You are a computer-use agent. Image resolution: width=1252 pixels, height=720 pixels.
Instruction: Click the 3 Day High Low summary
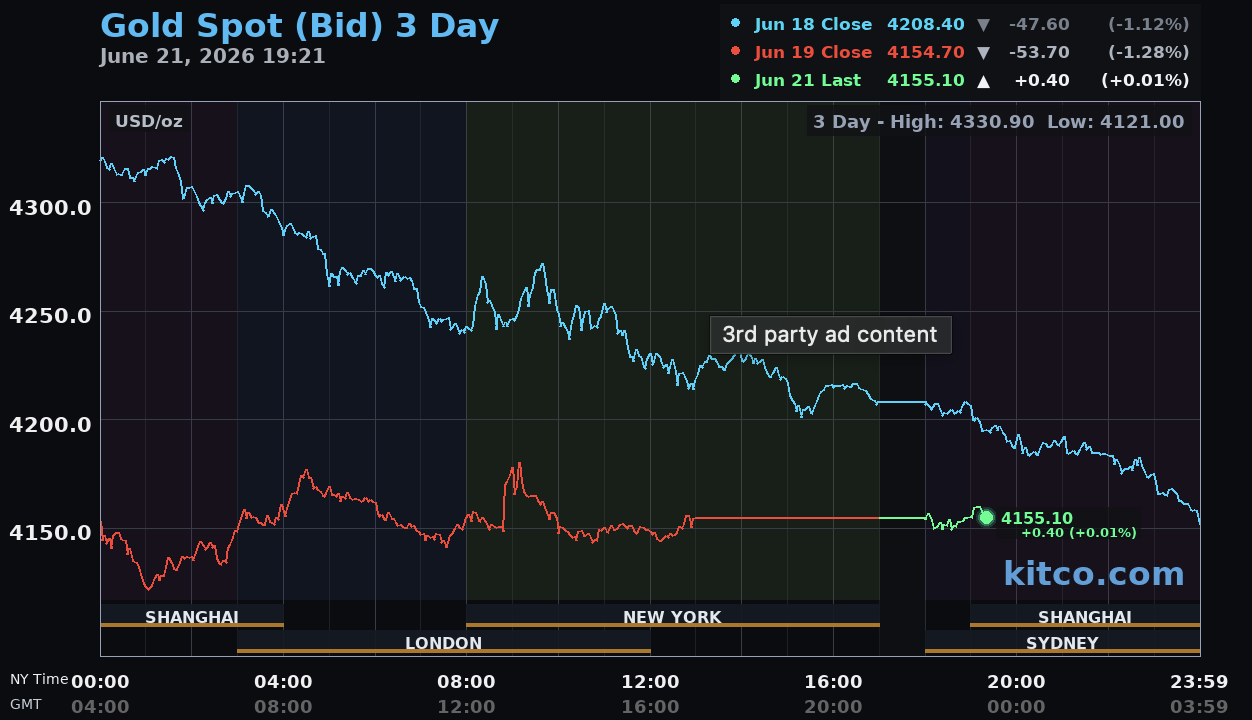(x=998, y=122)
